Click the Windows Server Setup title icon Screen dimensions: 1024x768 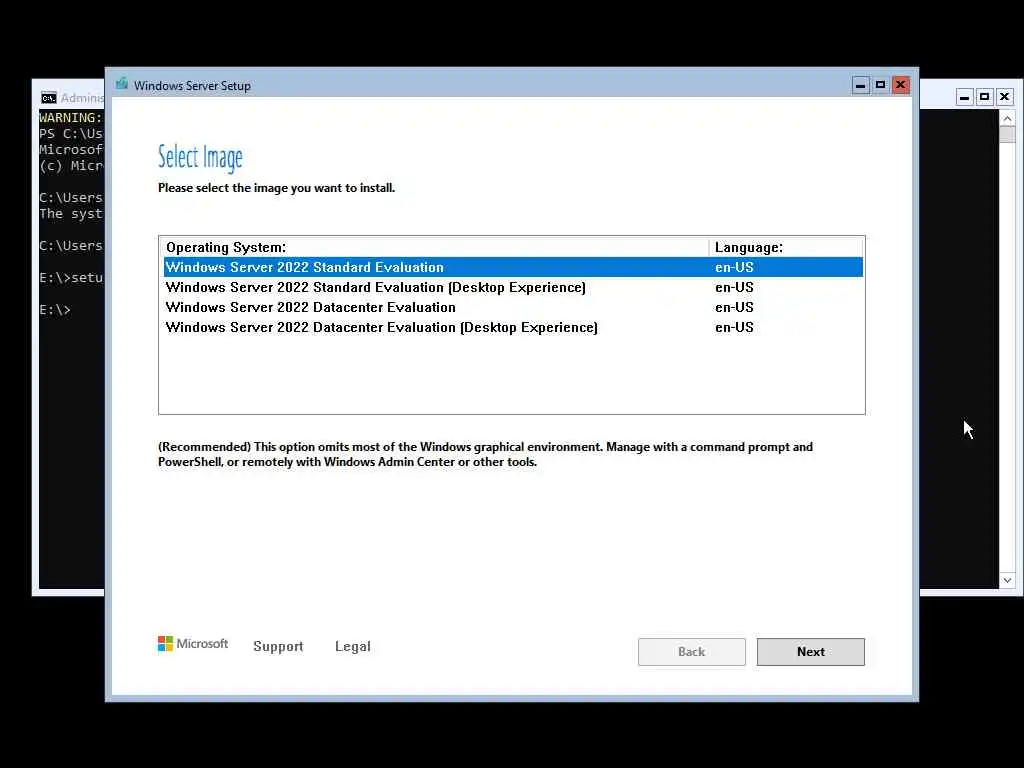pos(121,84)
